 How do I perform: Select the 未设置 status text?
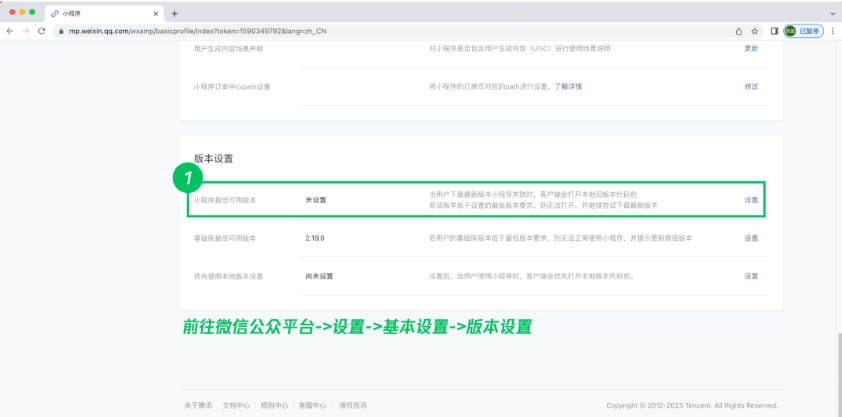(316, 200)
